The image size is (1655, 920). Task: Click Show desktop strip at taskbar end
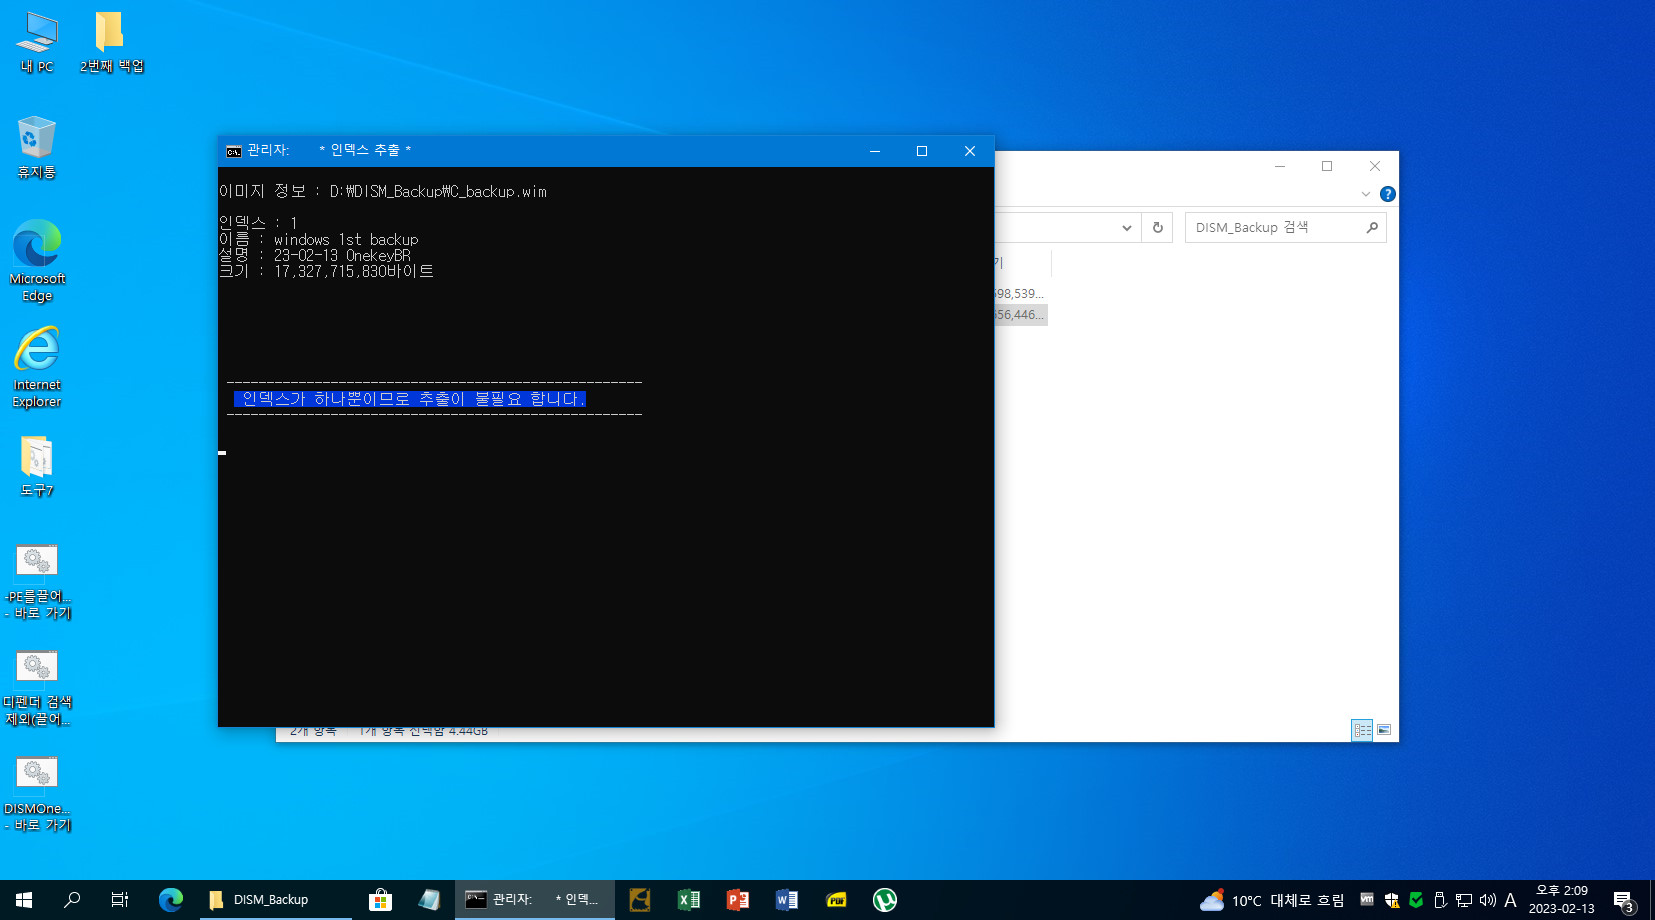[x=1652, y=900]
